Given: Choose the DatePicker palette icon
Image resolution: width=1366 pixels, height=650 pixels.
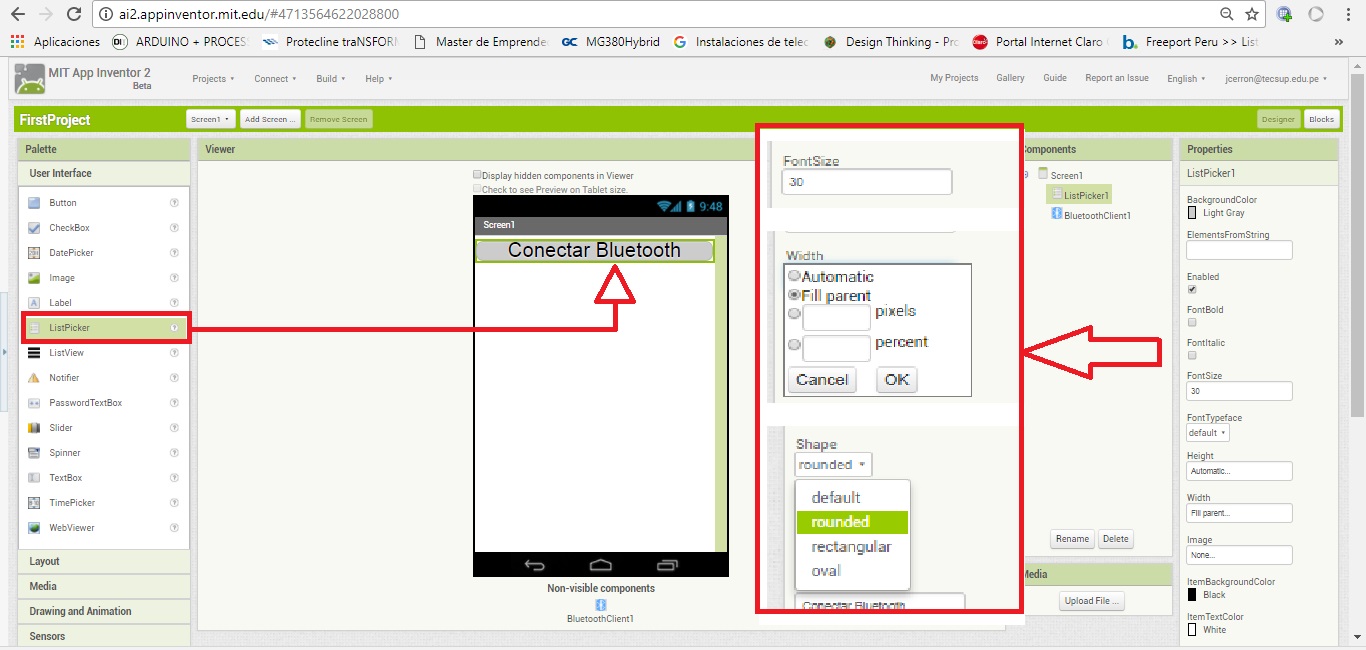Looking at the screenshot, I should [x=34, y=253].
